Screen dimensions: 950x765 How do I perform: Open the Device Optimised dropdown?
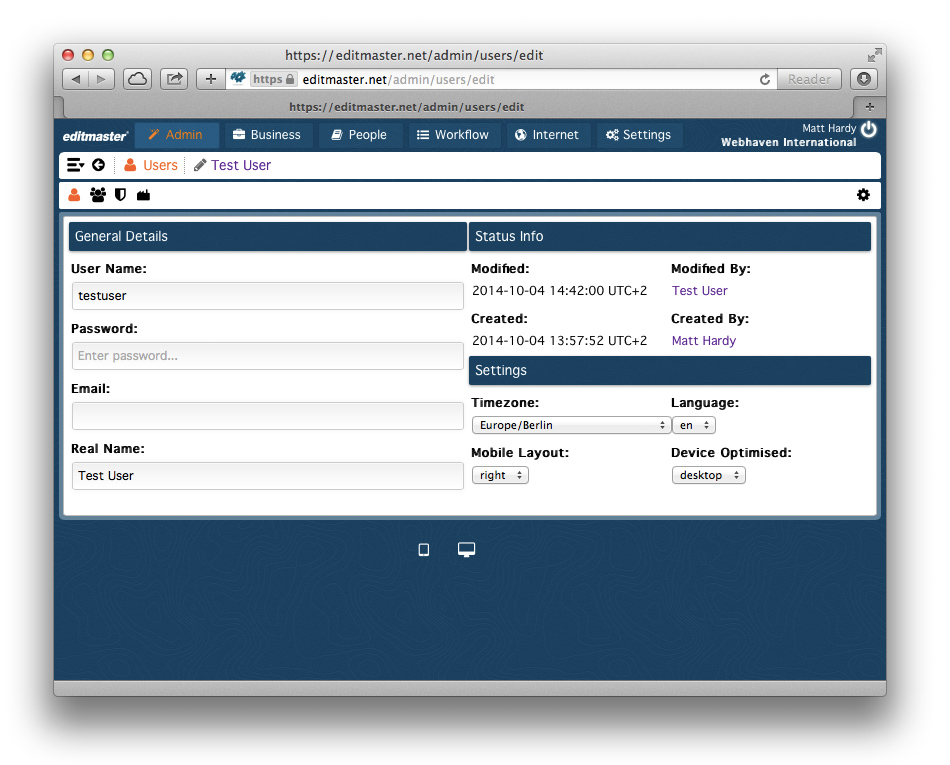[708, 475]
